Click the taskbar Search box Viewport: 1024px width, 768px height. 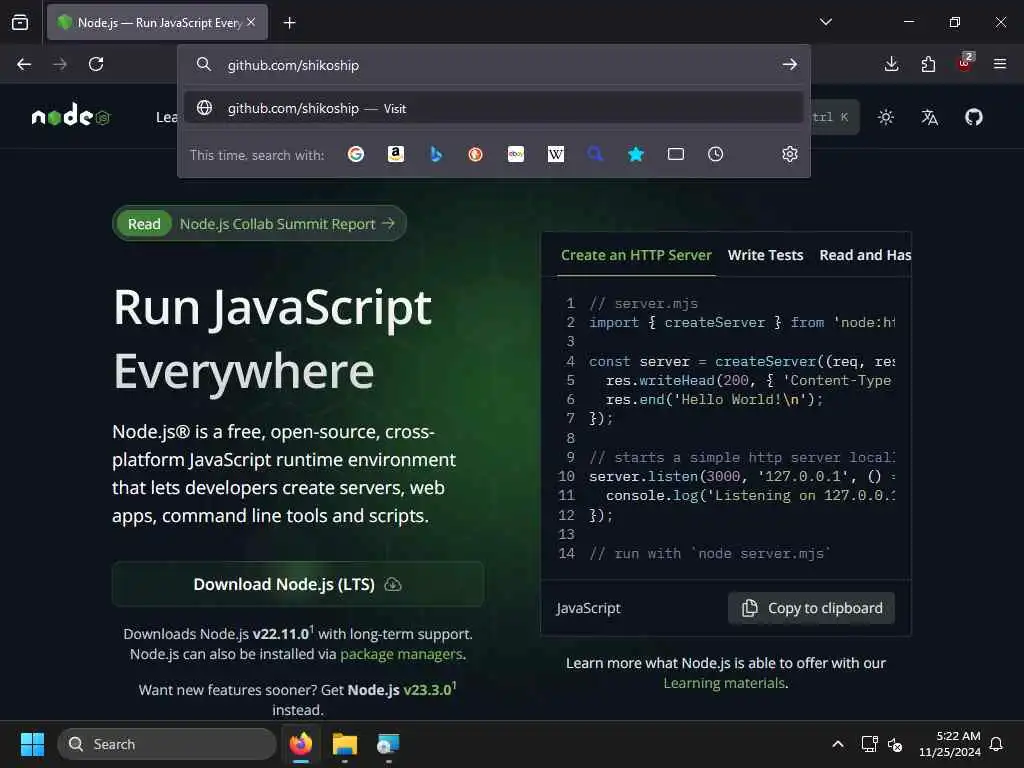tap(167, 744)
